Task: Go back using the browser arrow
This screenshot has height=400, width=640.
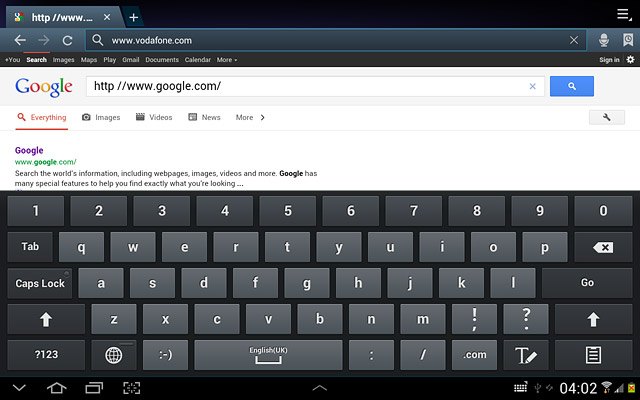Action: pyautogui.click(x=20, y=40)
